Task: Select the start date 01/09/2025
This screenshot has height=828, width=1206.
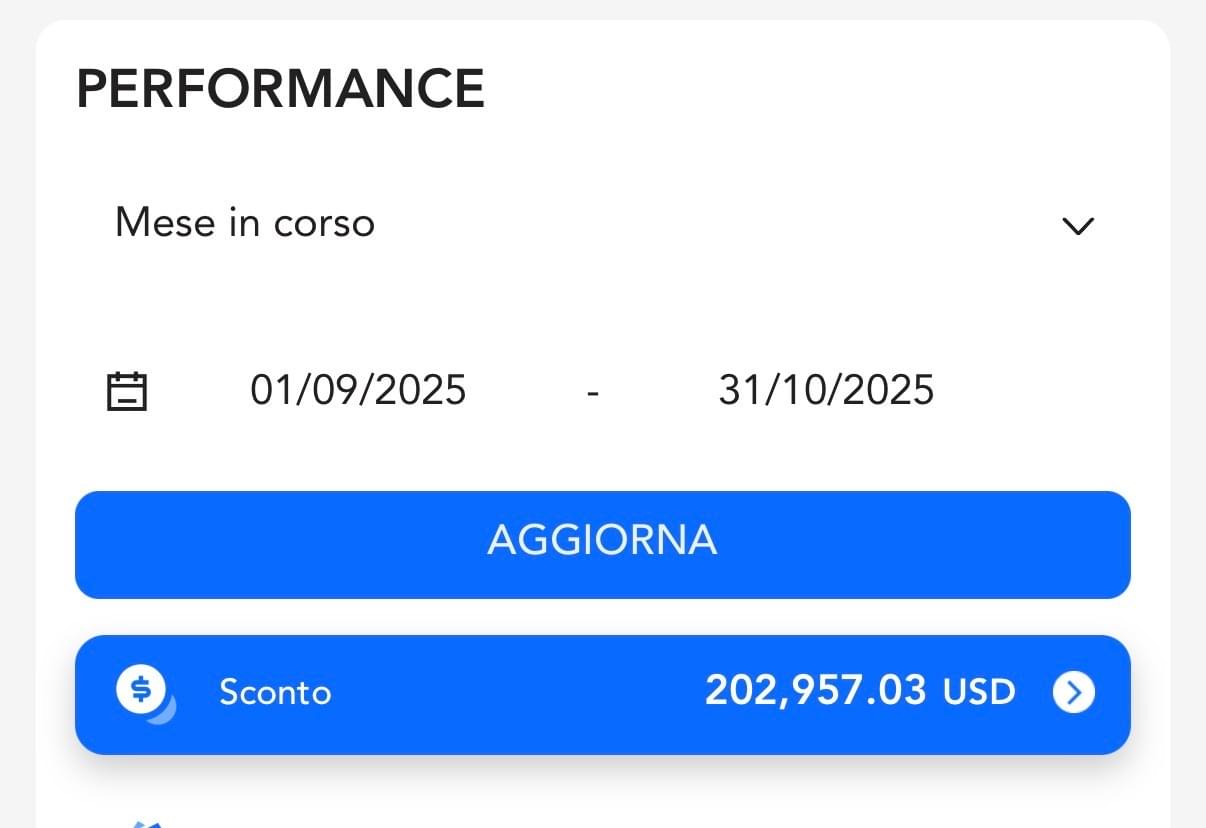Action: click(358, 390)
